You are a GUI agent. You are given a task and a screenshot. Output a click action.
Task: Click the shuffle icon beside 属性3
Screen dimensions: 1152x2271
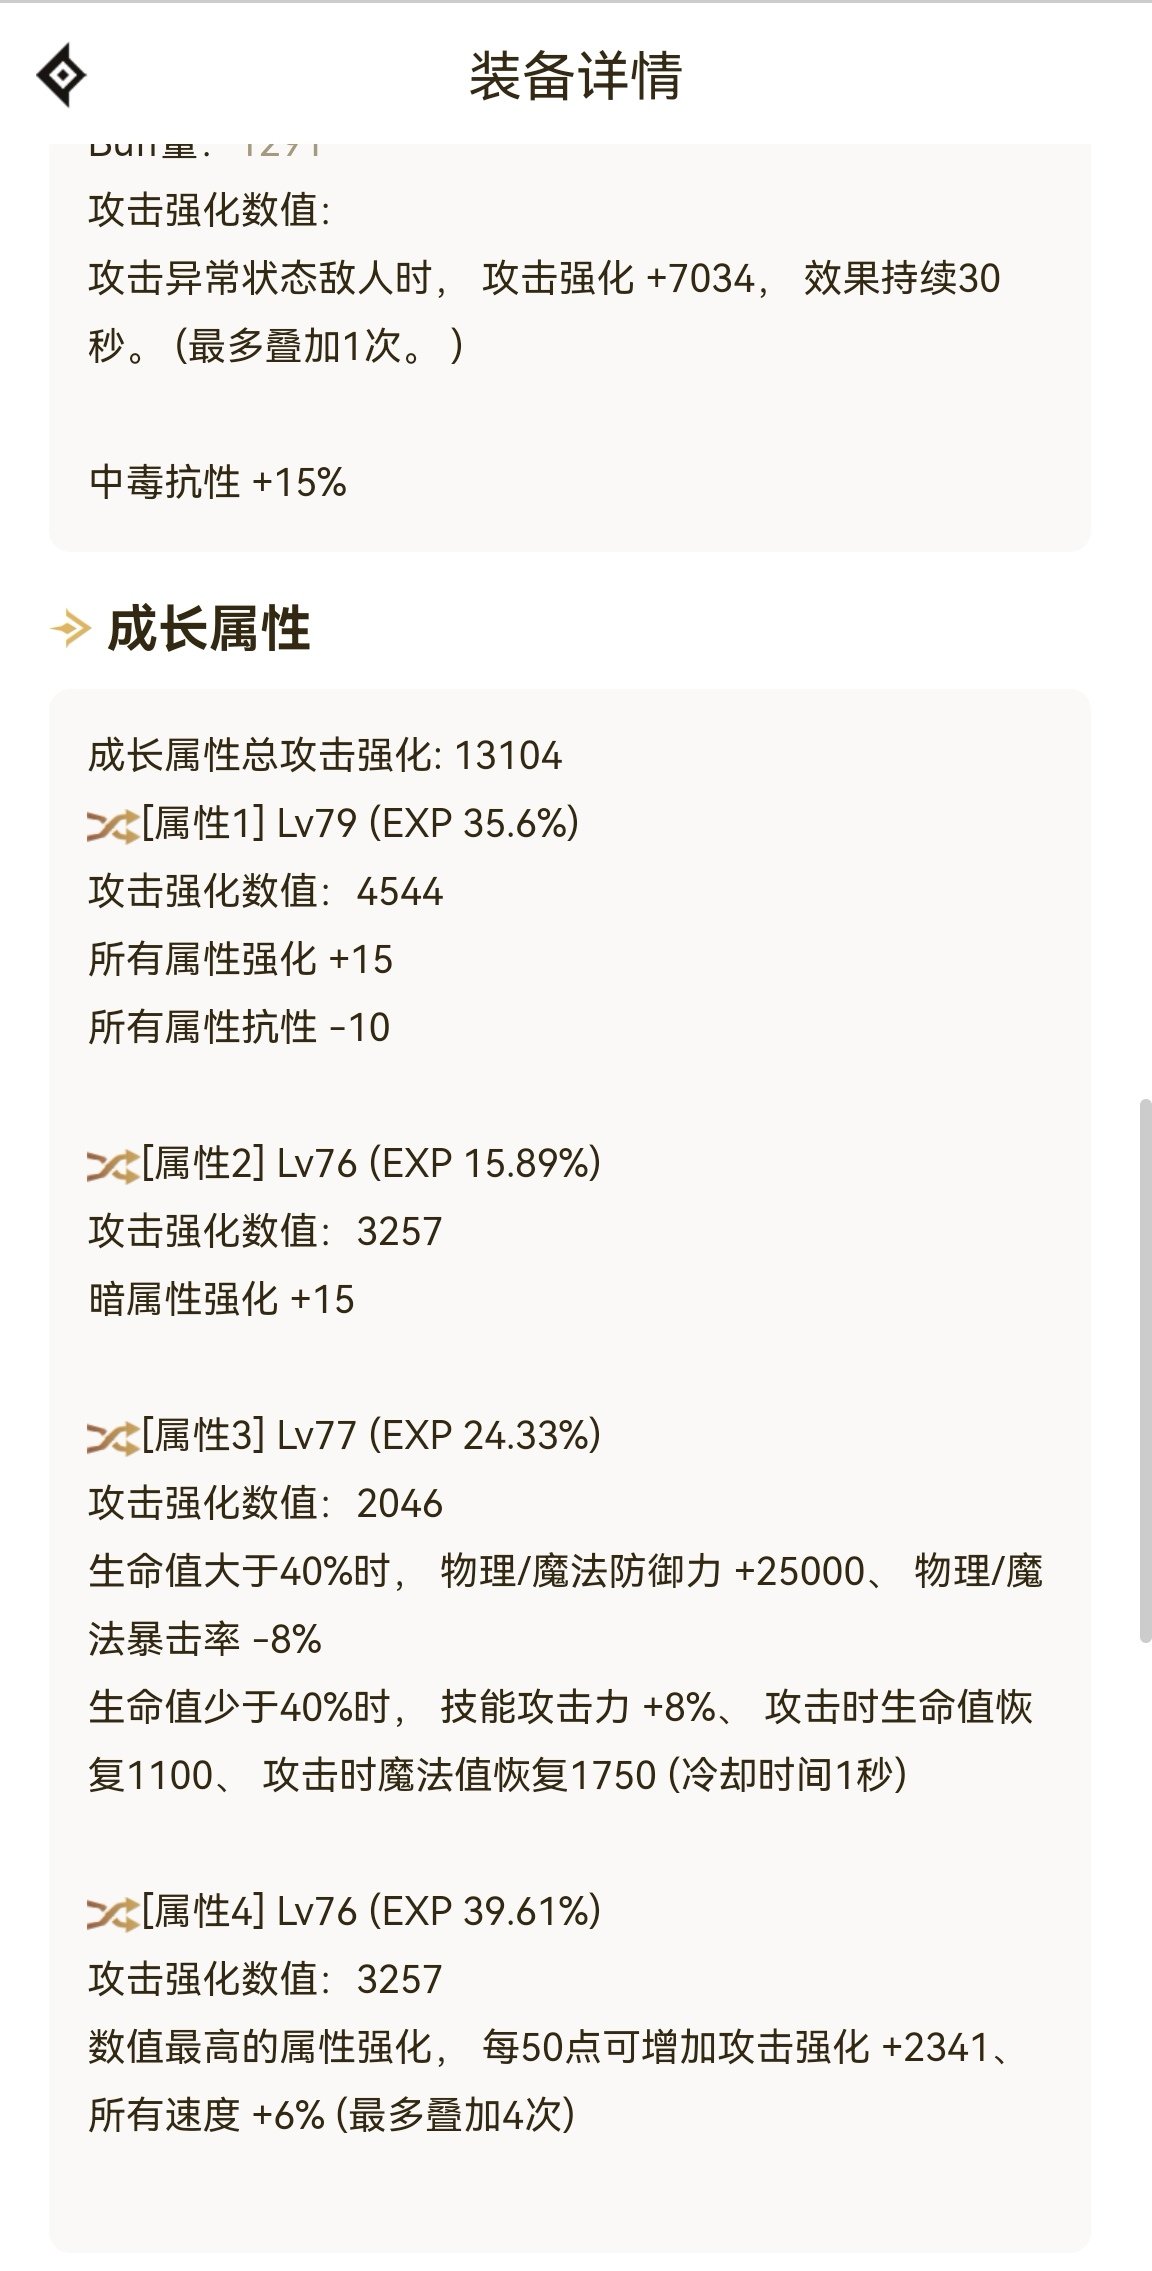click(x=112, y=1438)
